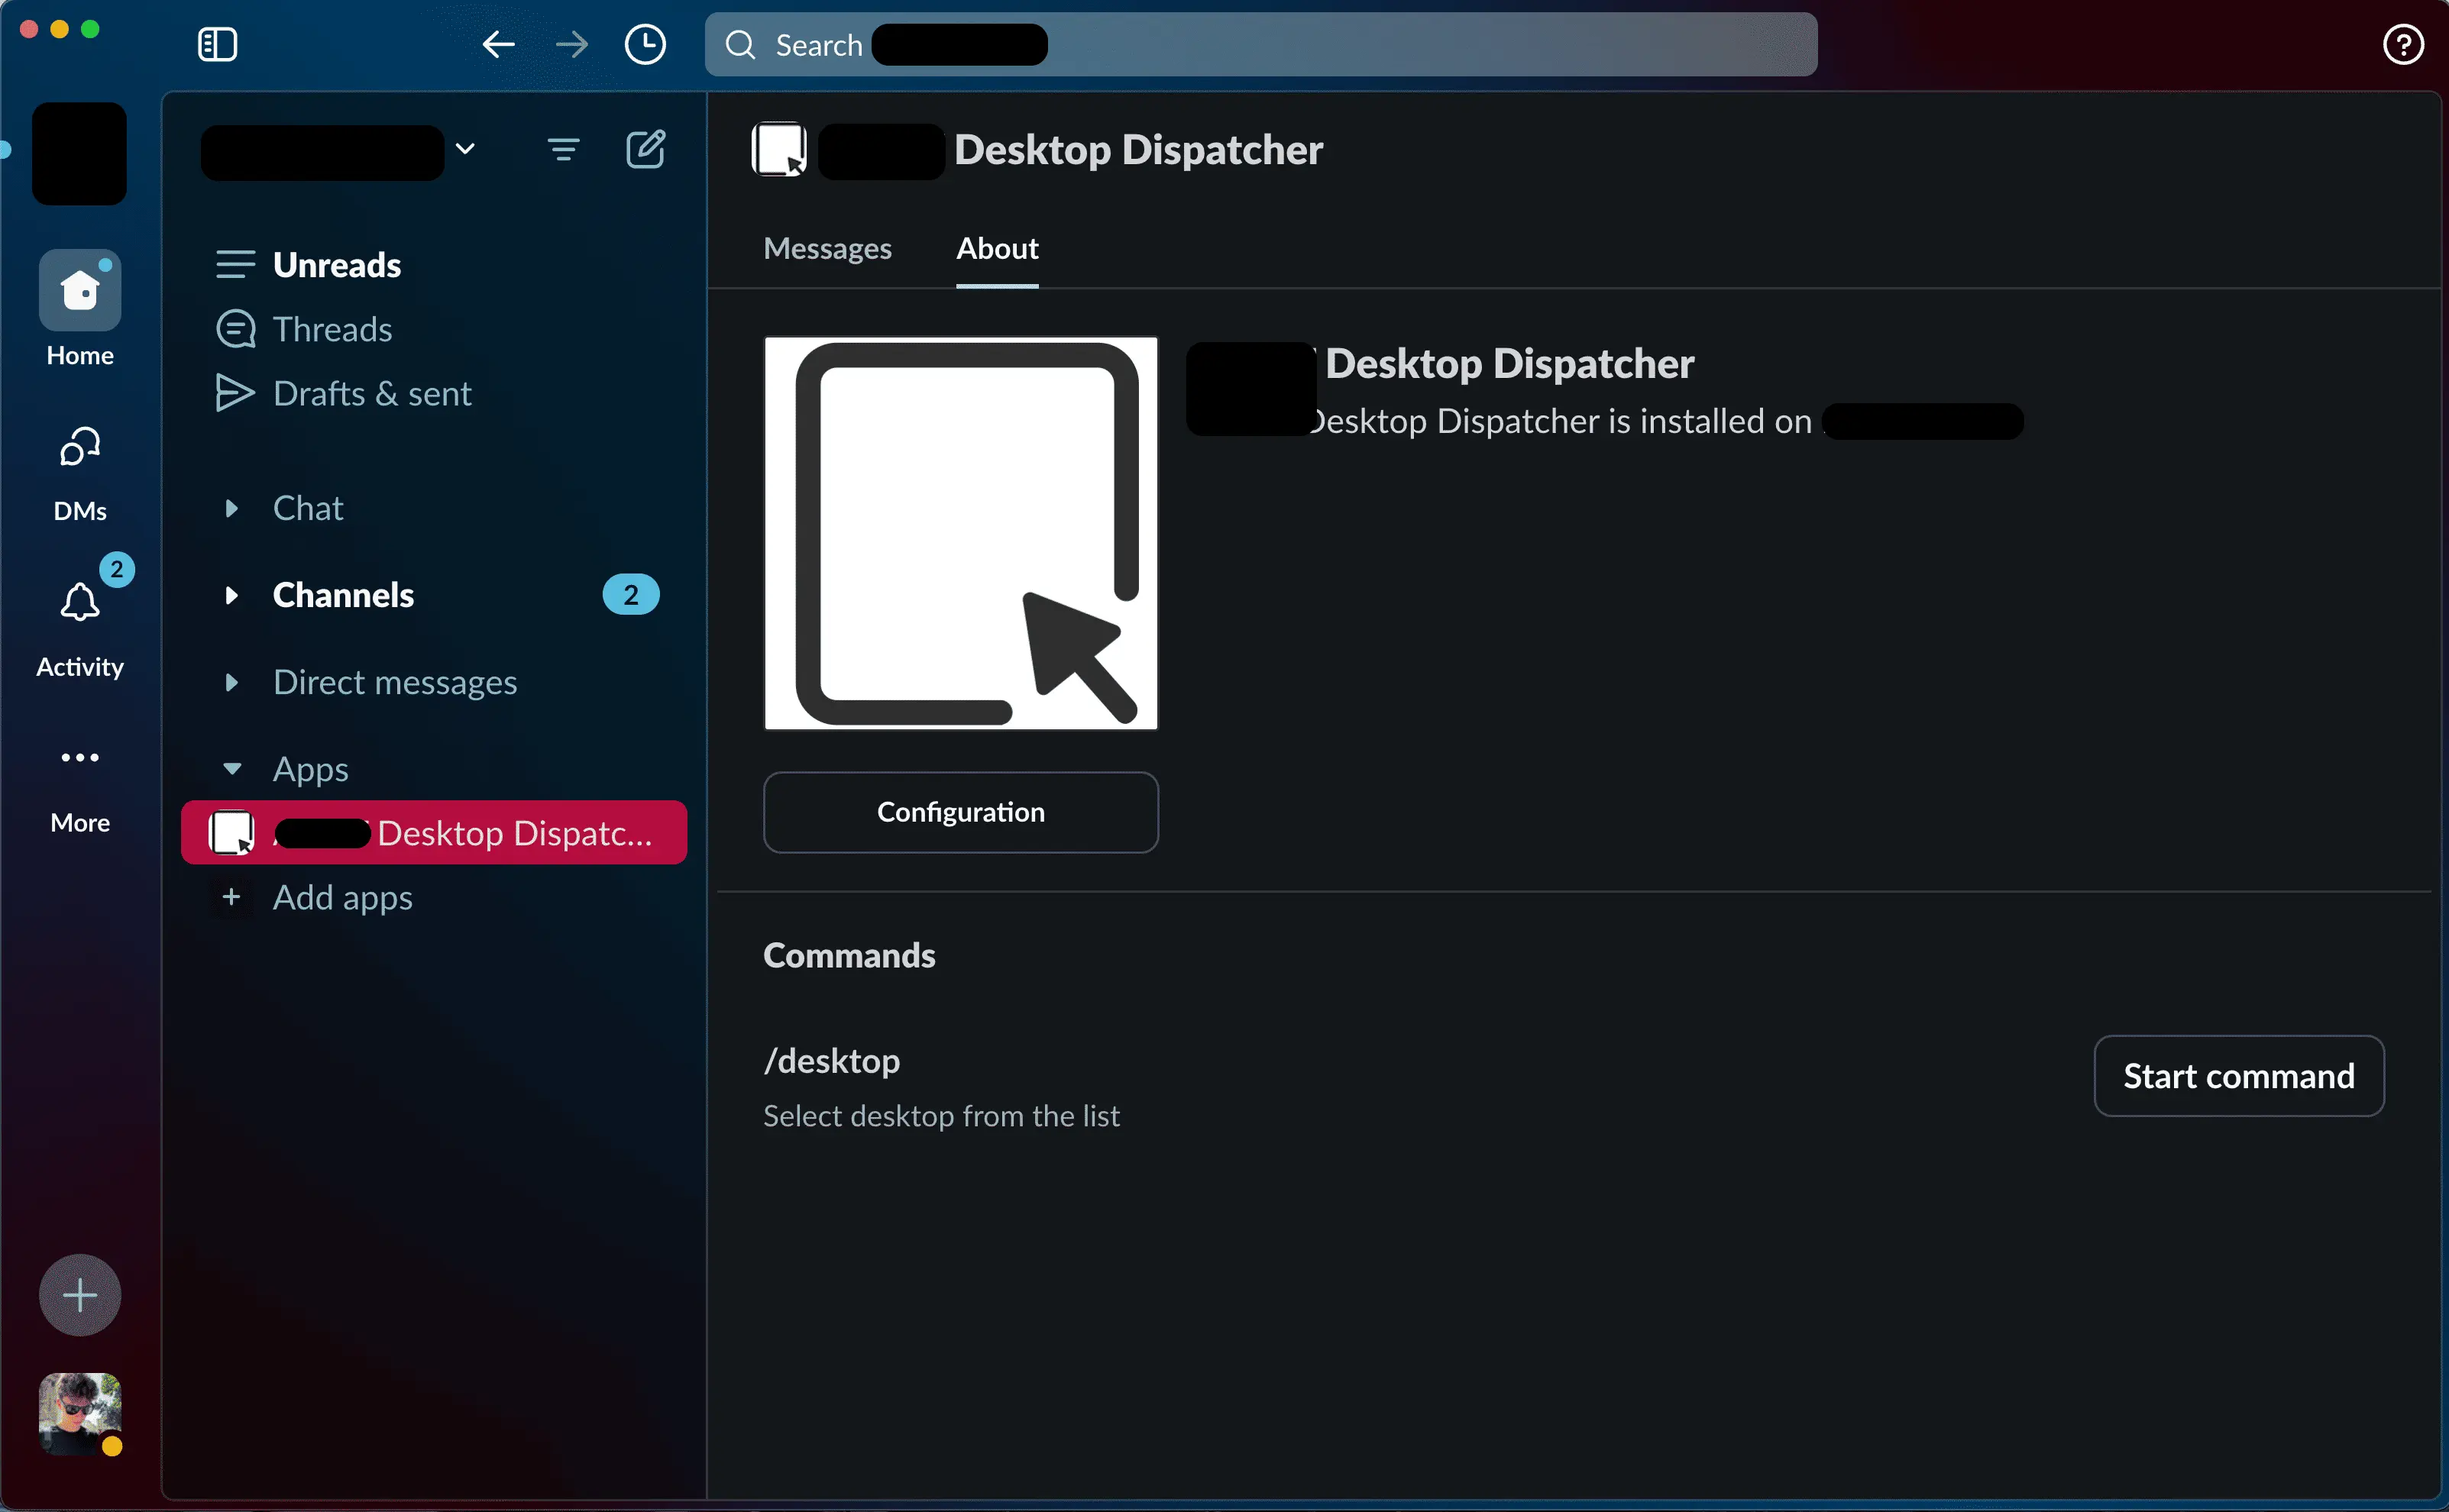
Task: Toggle the sidebar panel icon
Action: point(217,45)
